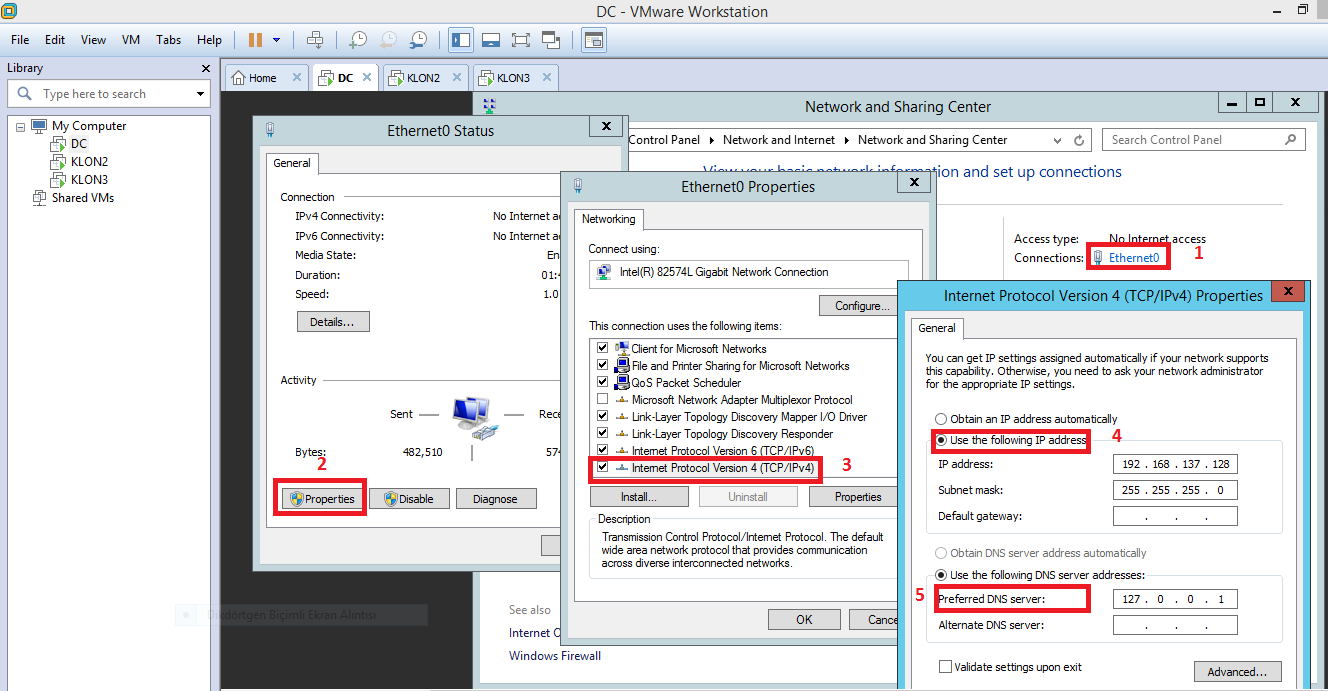
Task: Select Obtain an IP address automatically
Action: [940, 419]
